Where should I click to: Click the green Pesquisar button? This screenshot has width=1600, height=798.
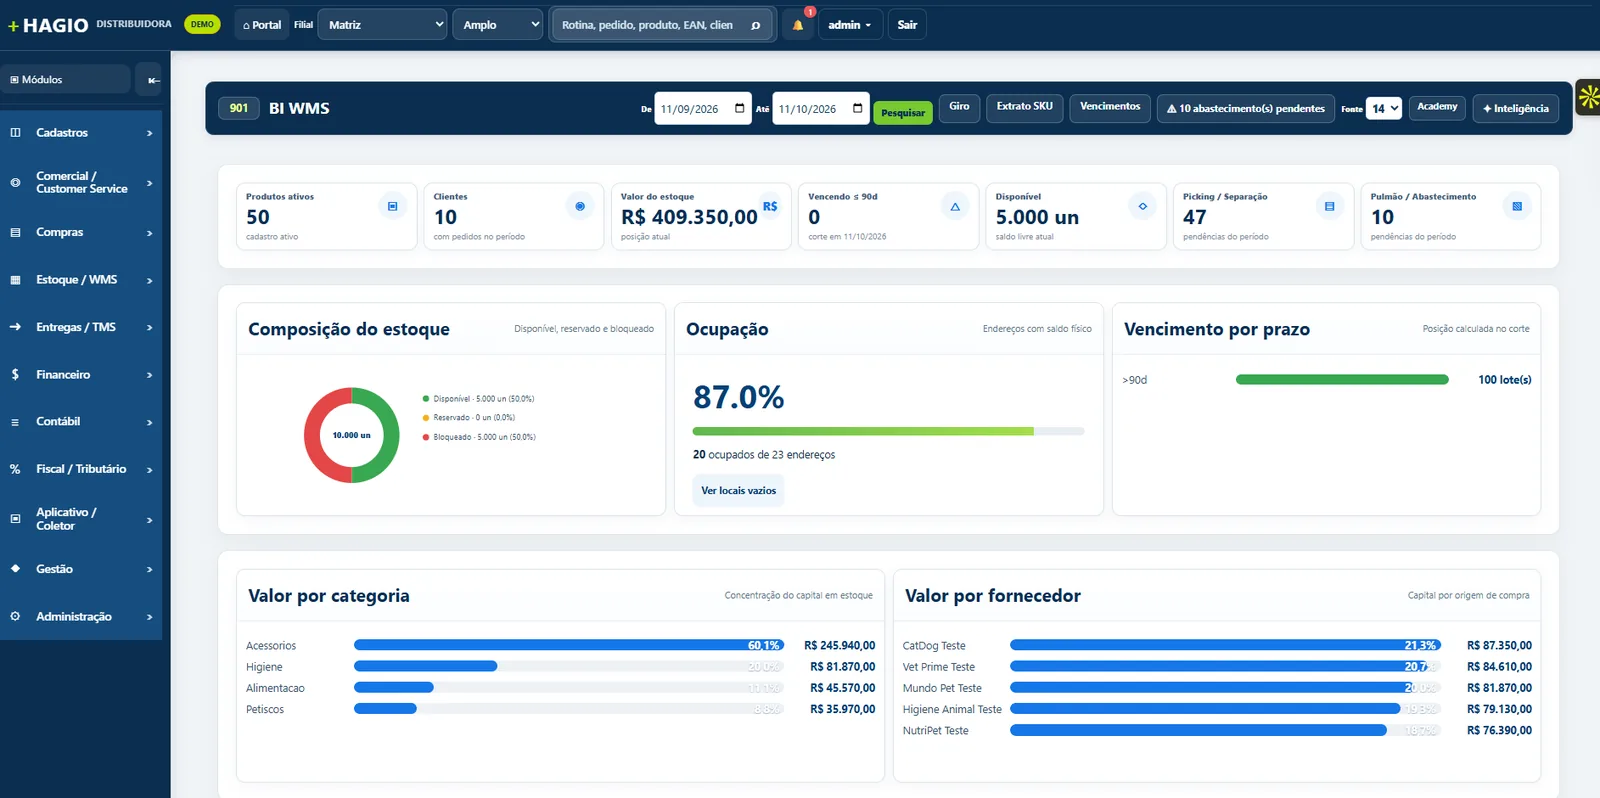(x=903, y=112)
